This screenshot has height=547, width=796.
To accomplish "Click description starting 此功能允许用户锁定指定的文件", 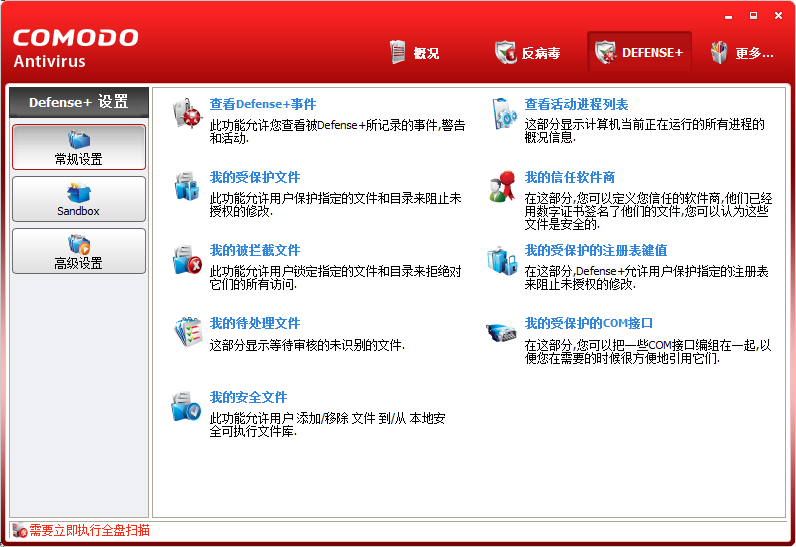I will (336, 278).
